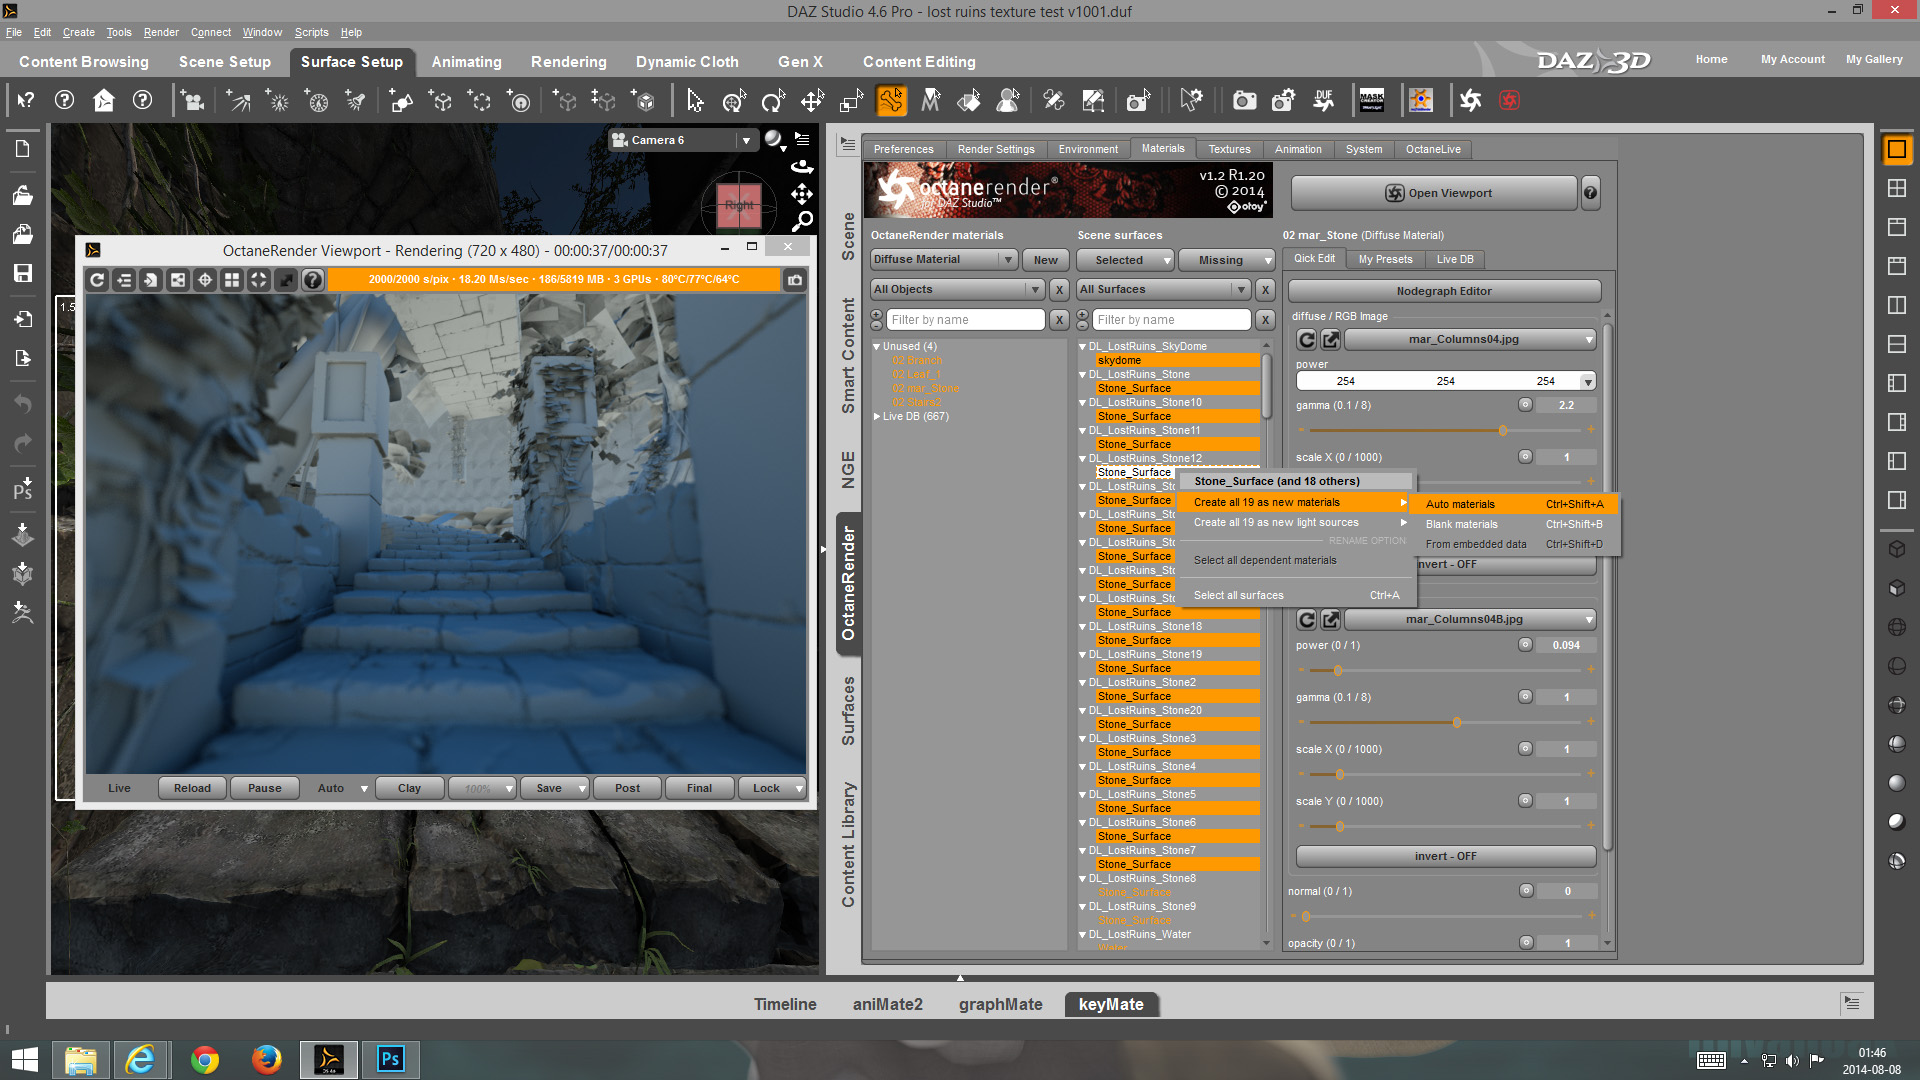The width and height of the screenshot is (1920, 1080).
Task: Click reload texture icon beside mar_Columns04.jpg
Action: [1306, 340]
